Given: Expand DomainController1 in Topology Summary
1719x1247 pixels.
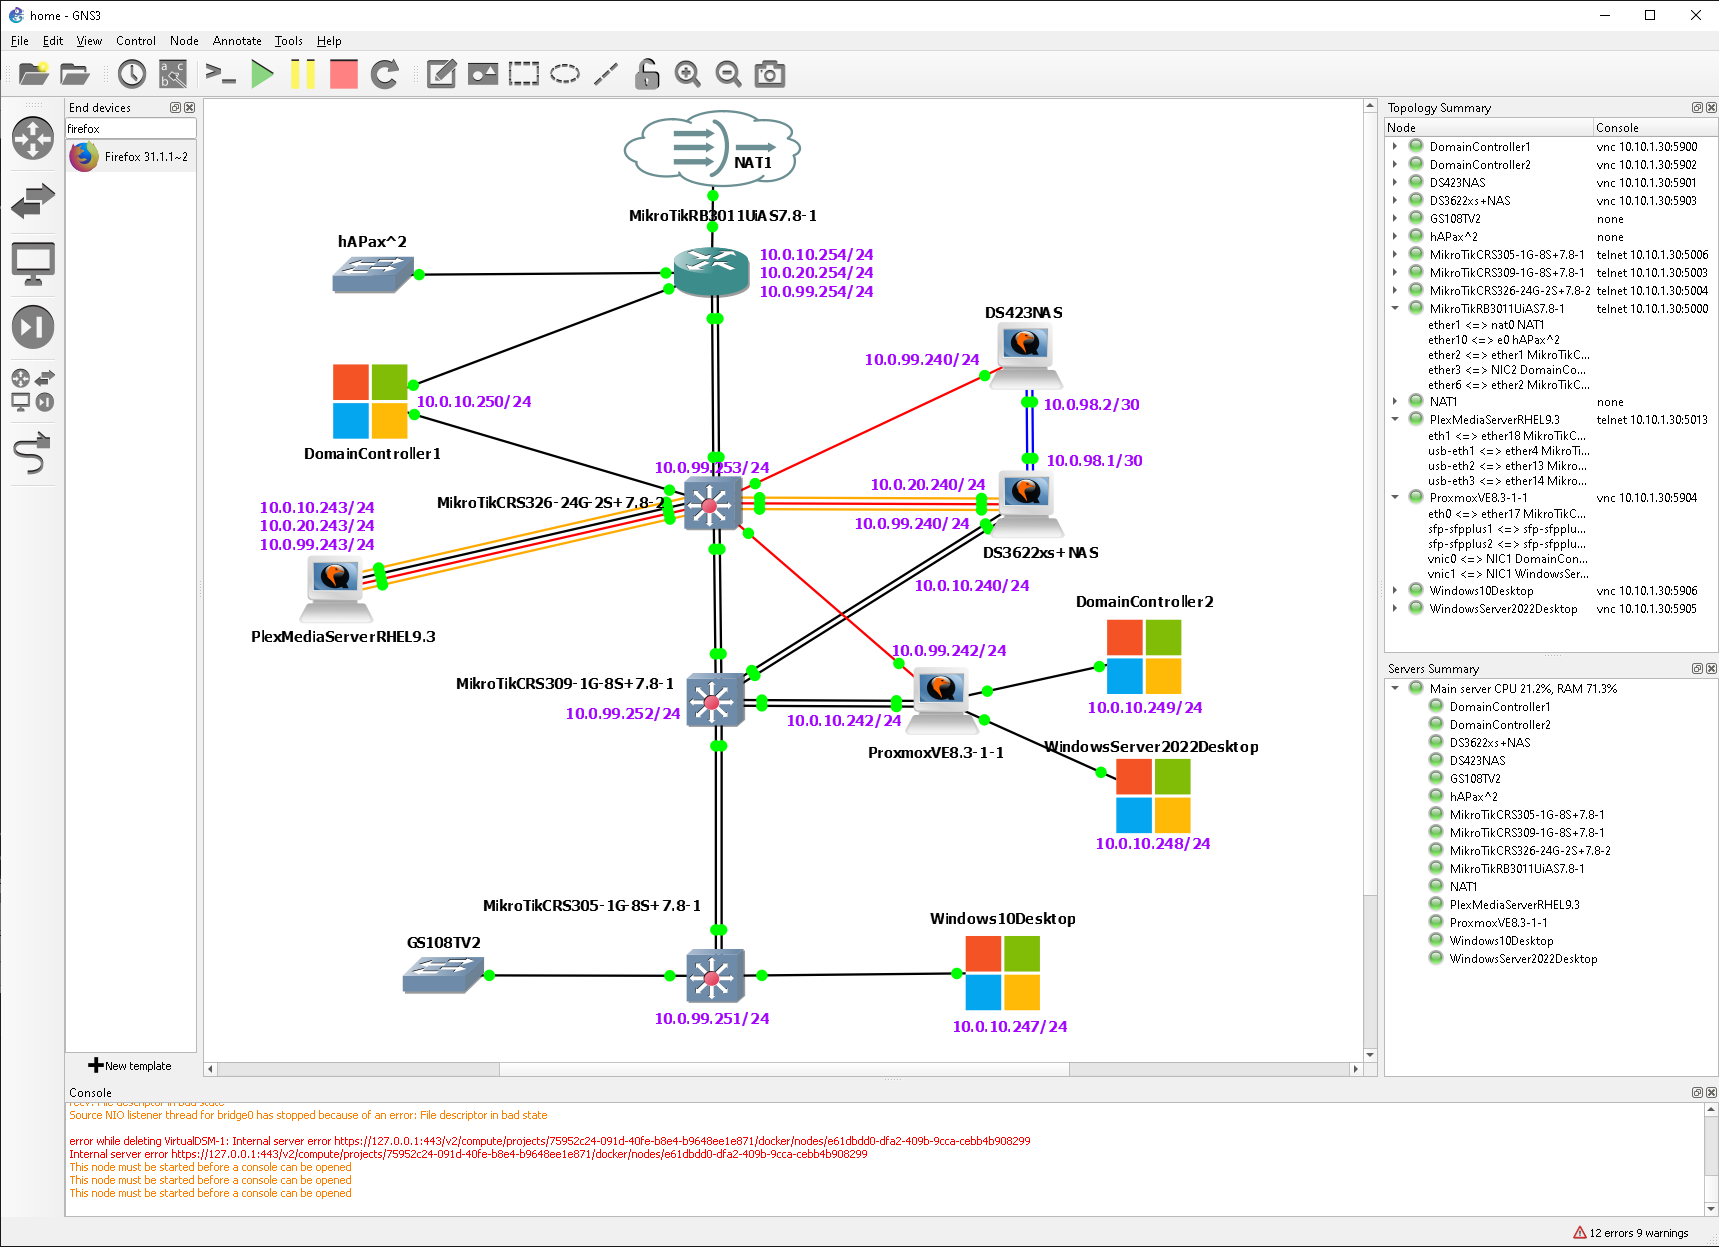Looking at the screenshot, I should coord(1395,146).
